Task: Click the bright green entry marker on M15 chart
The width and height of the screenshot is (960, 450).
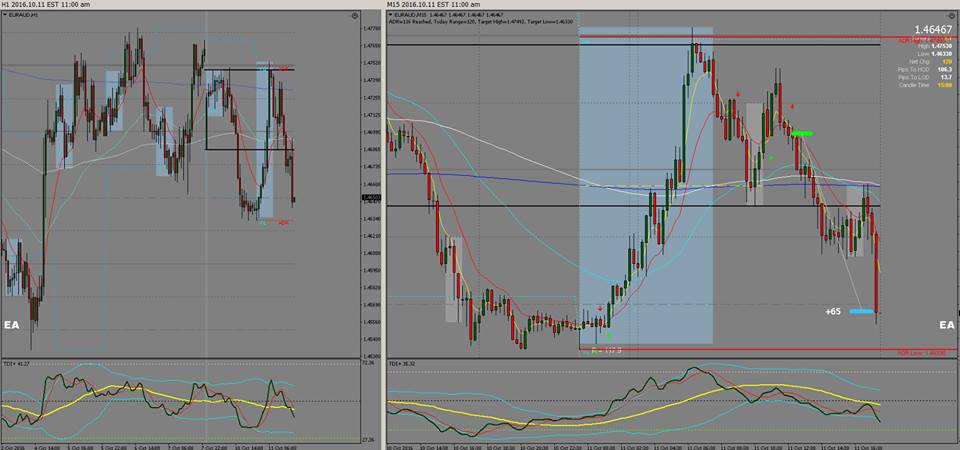Action: (801, 133)
